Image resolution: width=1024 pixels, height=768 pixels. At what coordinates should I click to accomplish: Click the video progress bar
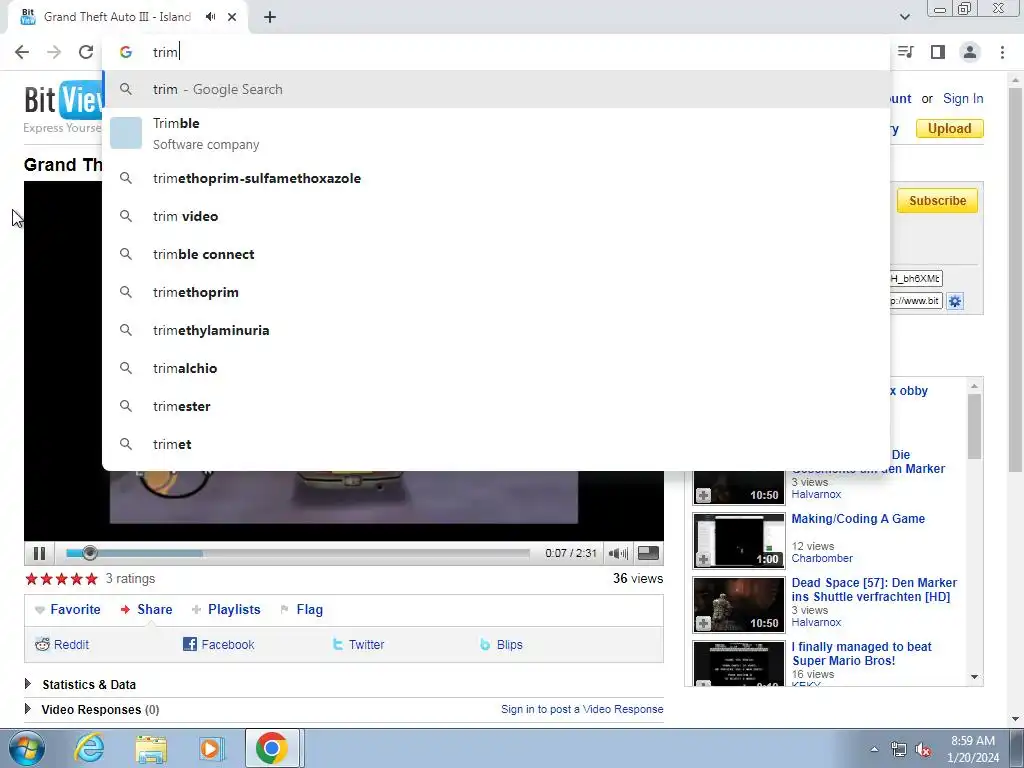(x=298, y=553)
